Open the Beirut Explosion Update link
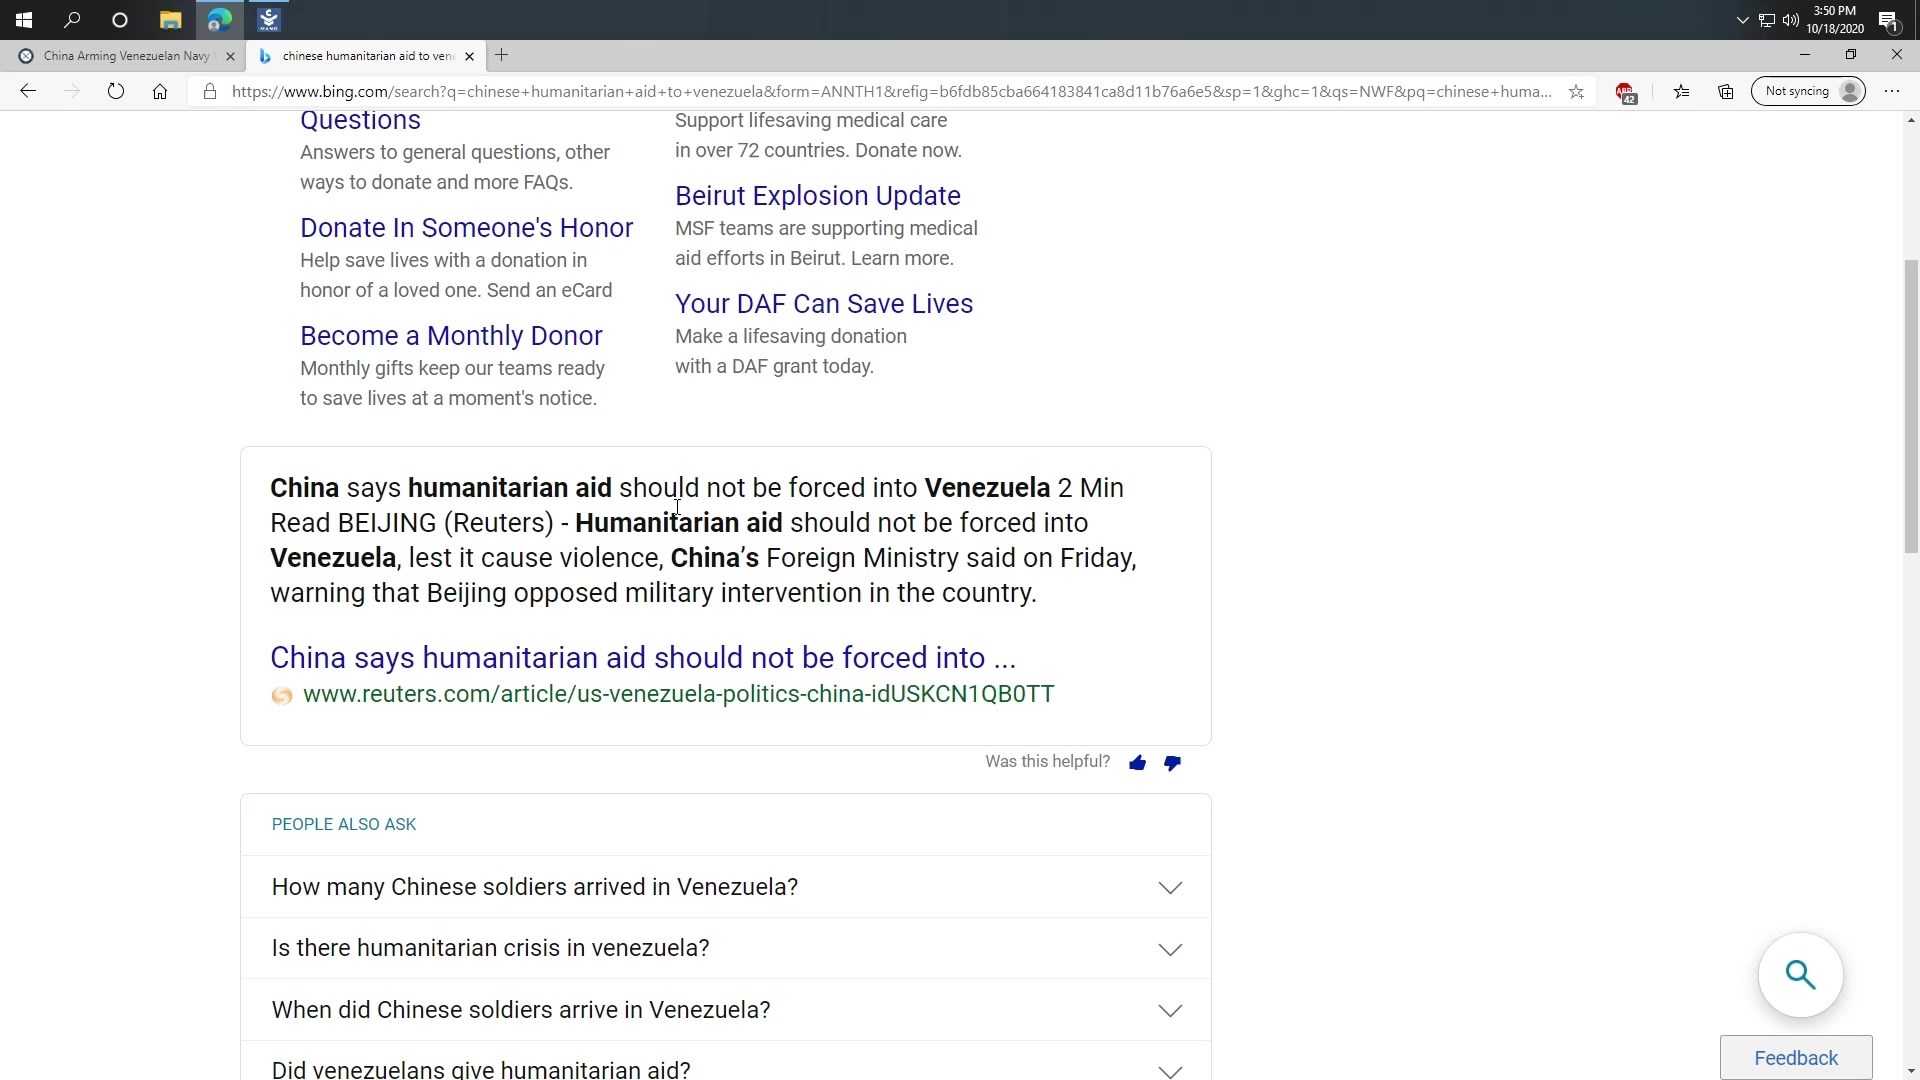The height and width of the screenshot is (1080, 1920). pyautogui.click(x=817, y=196)
